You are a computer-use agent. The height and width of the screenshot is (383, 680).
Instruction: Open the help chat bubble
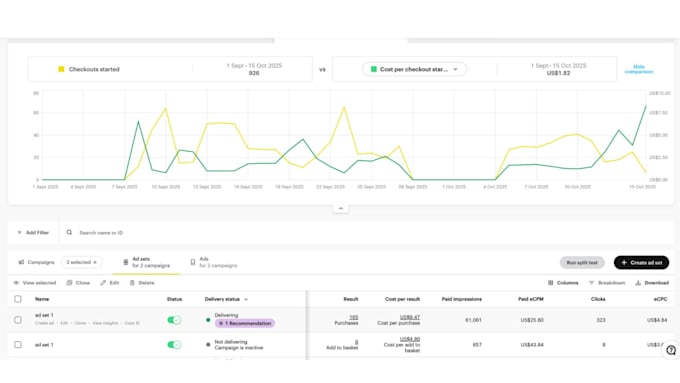point(671,350)
